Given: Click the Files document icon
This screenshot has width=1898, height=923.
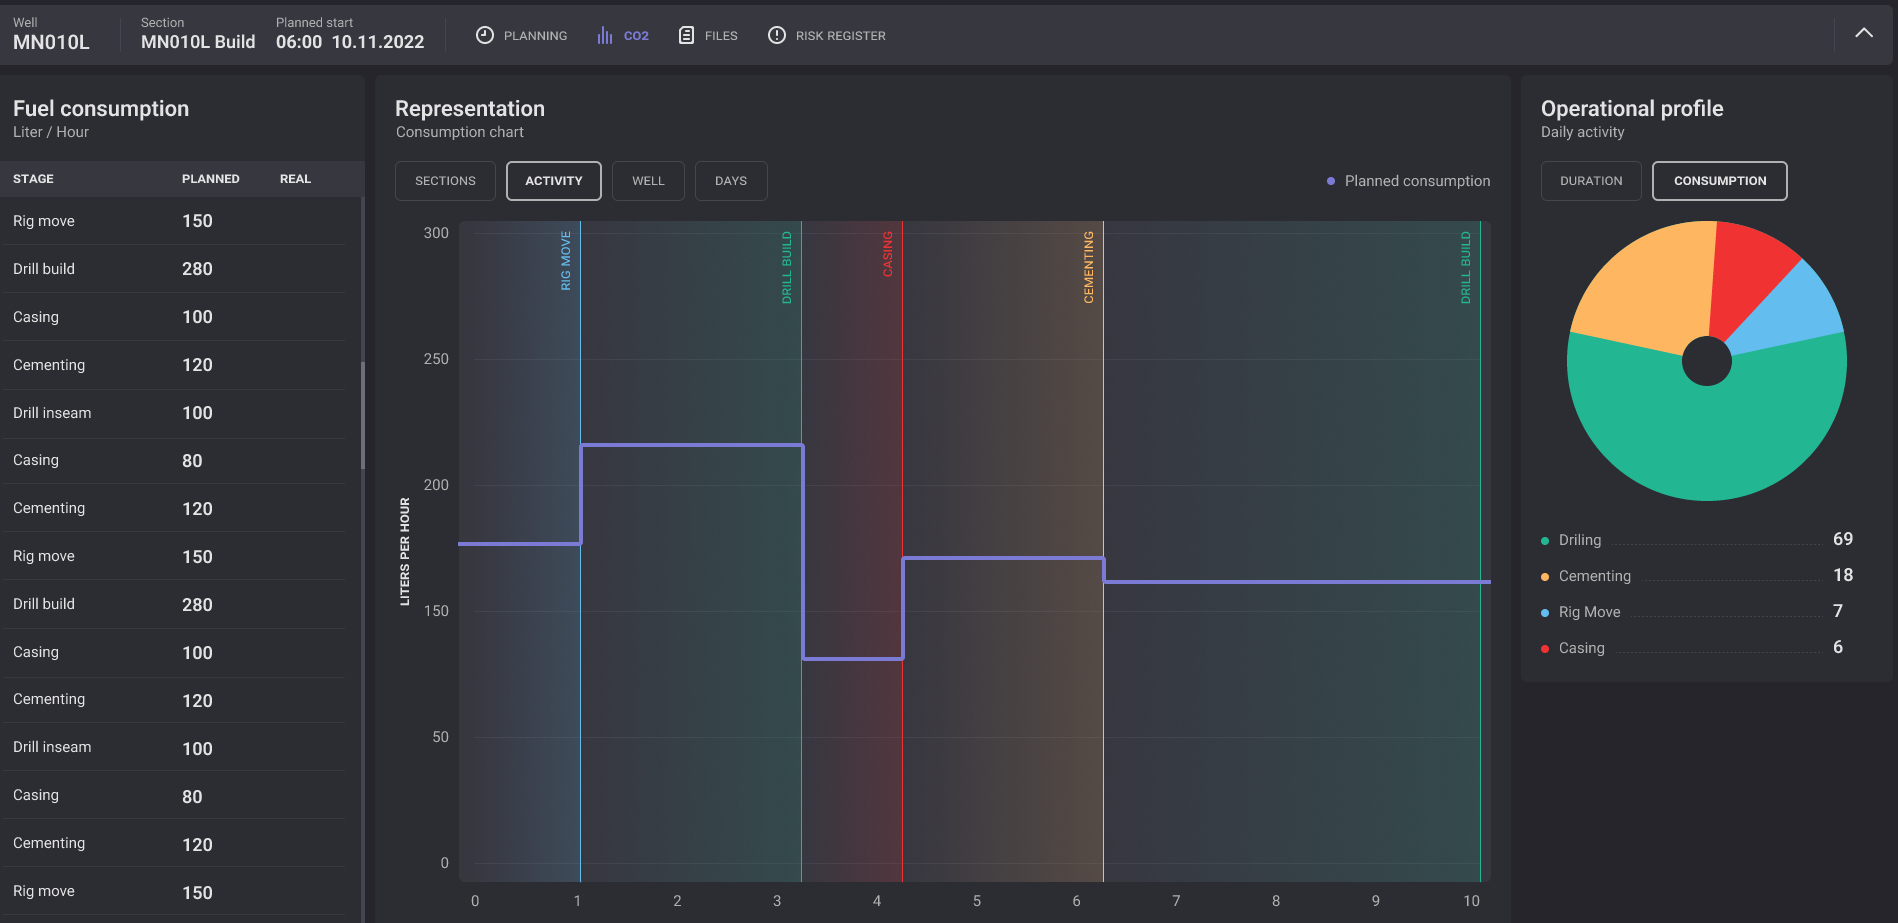Looking at the screenshot, I should 686,35.
